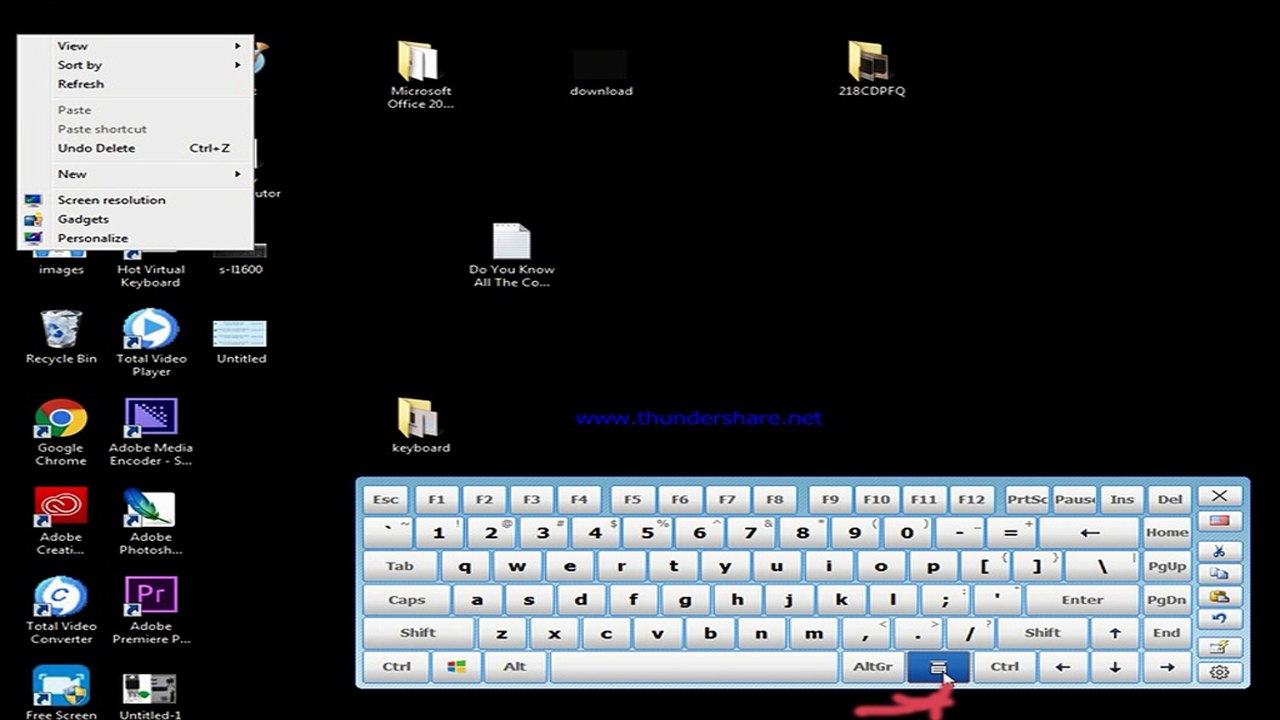Toggle the left Ctrl key beside Windows key
The width and height of the screenshot is (1280, 720).
[x=396, y=667]
